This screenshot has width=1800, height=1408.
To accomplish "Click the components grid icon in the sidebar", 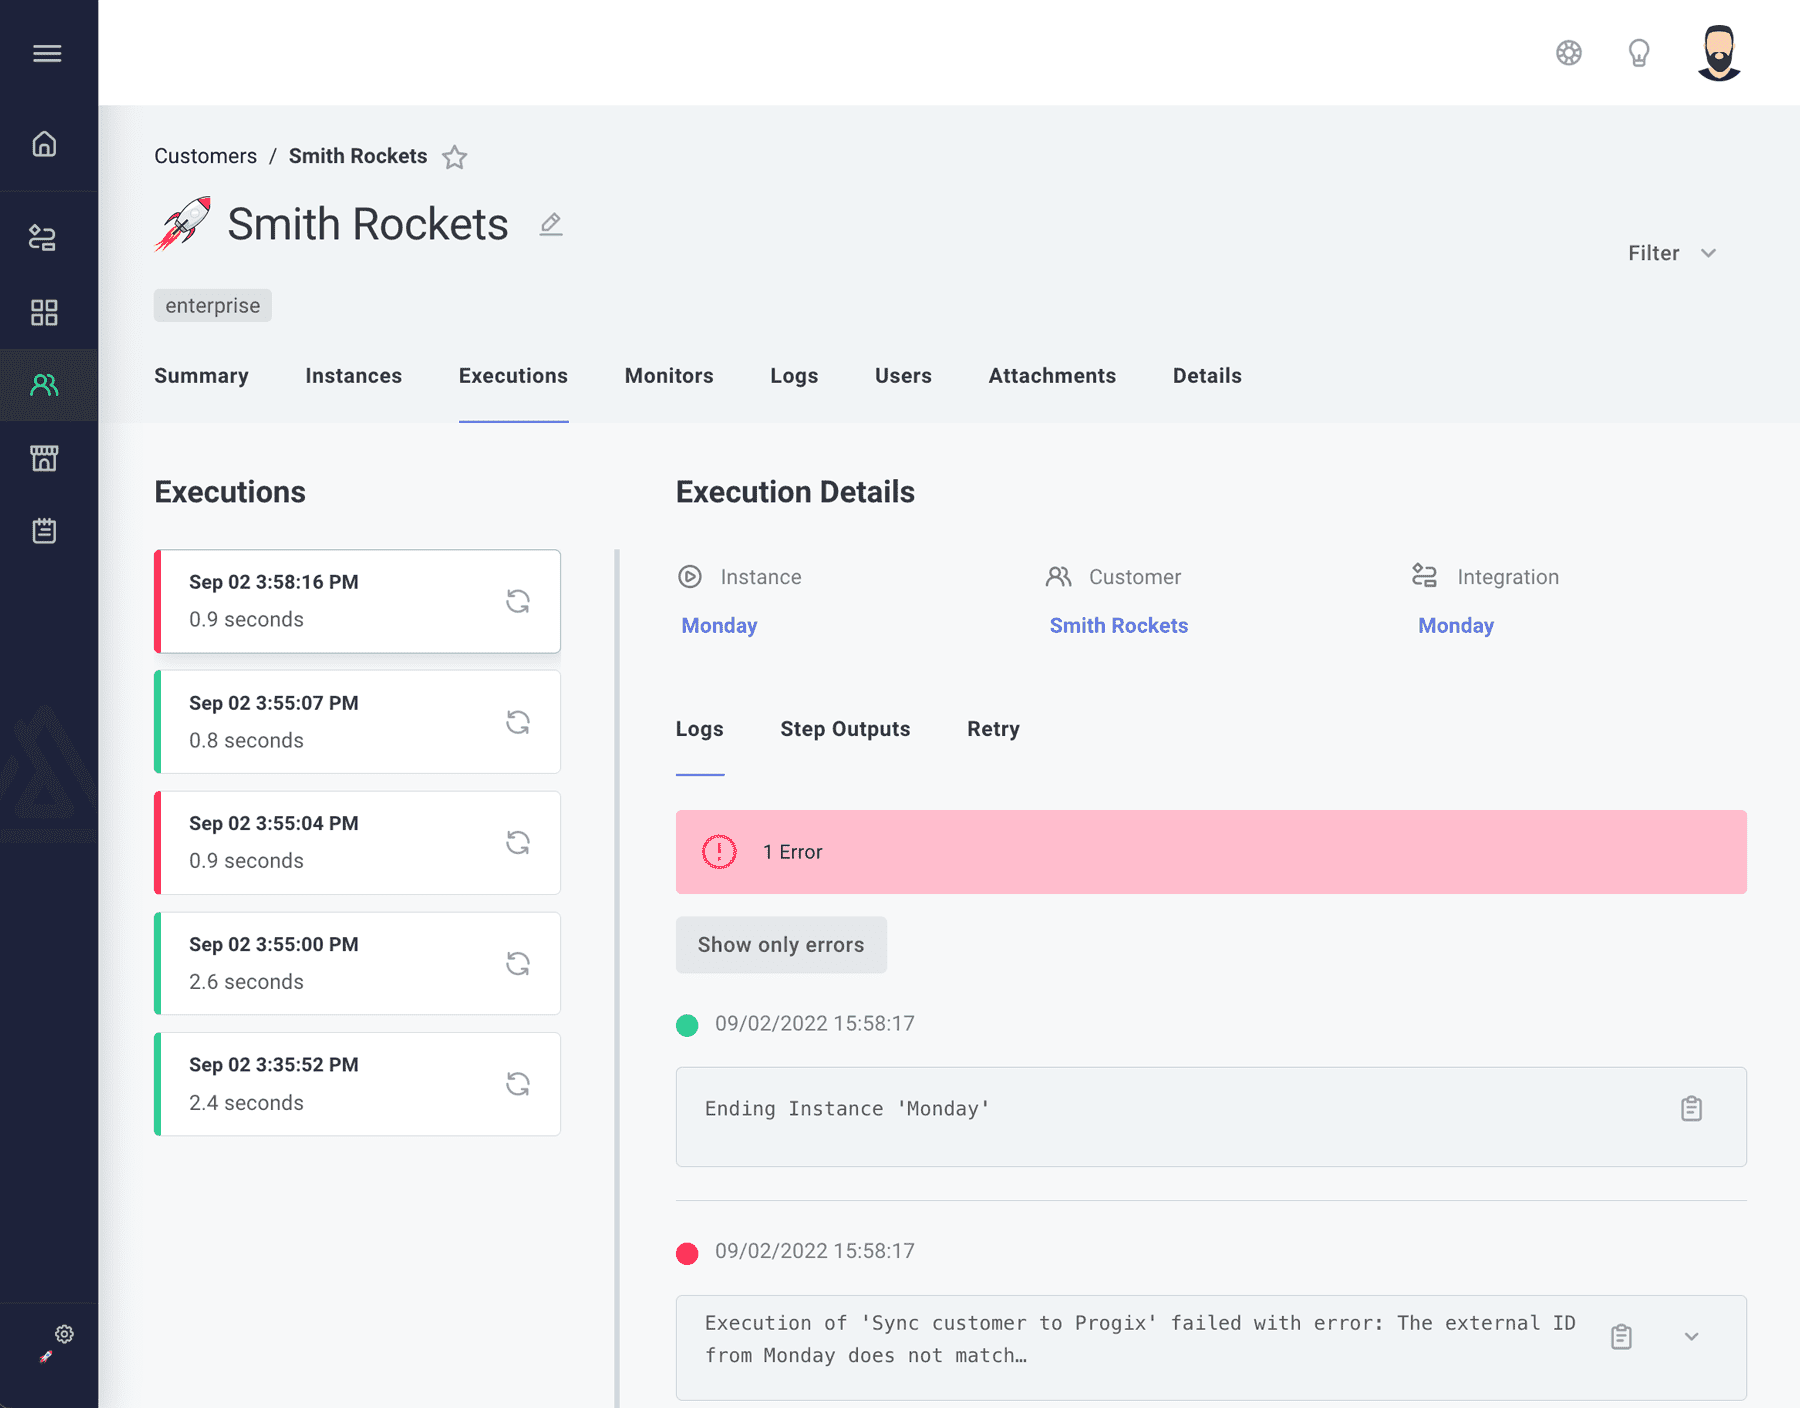I will [x=44, y=312].
